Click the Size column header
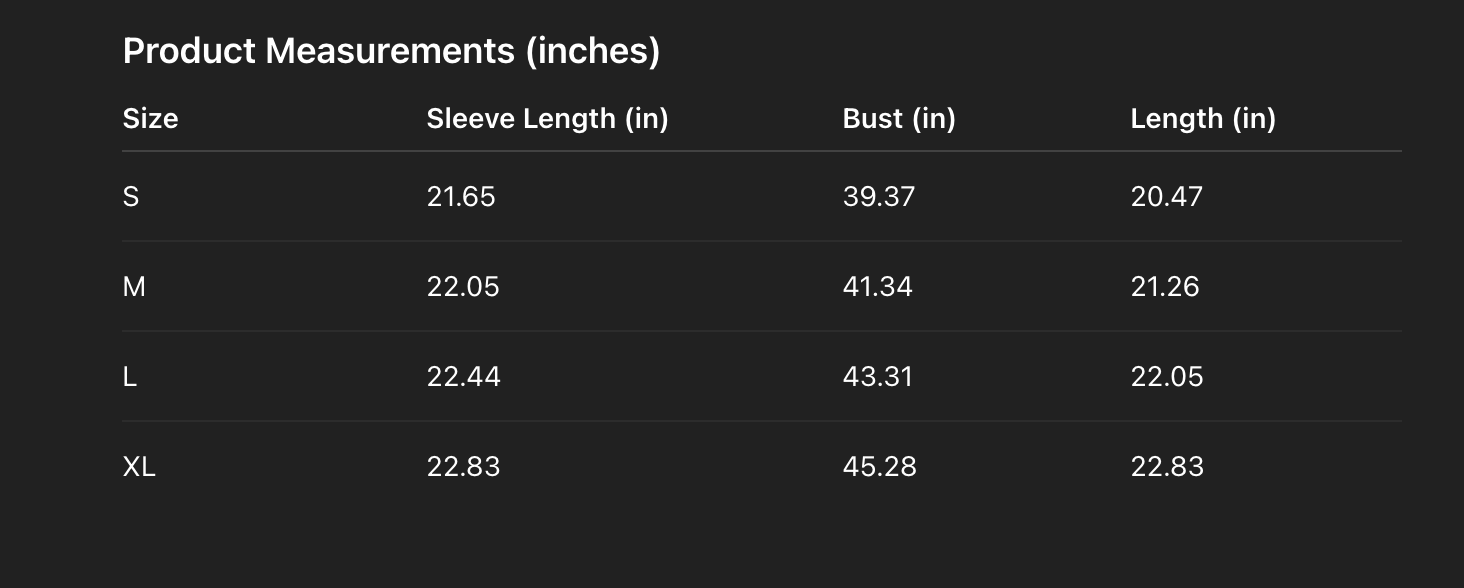The height and width of the screenshot is (588, 1464). click(150, 119)
